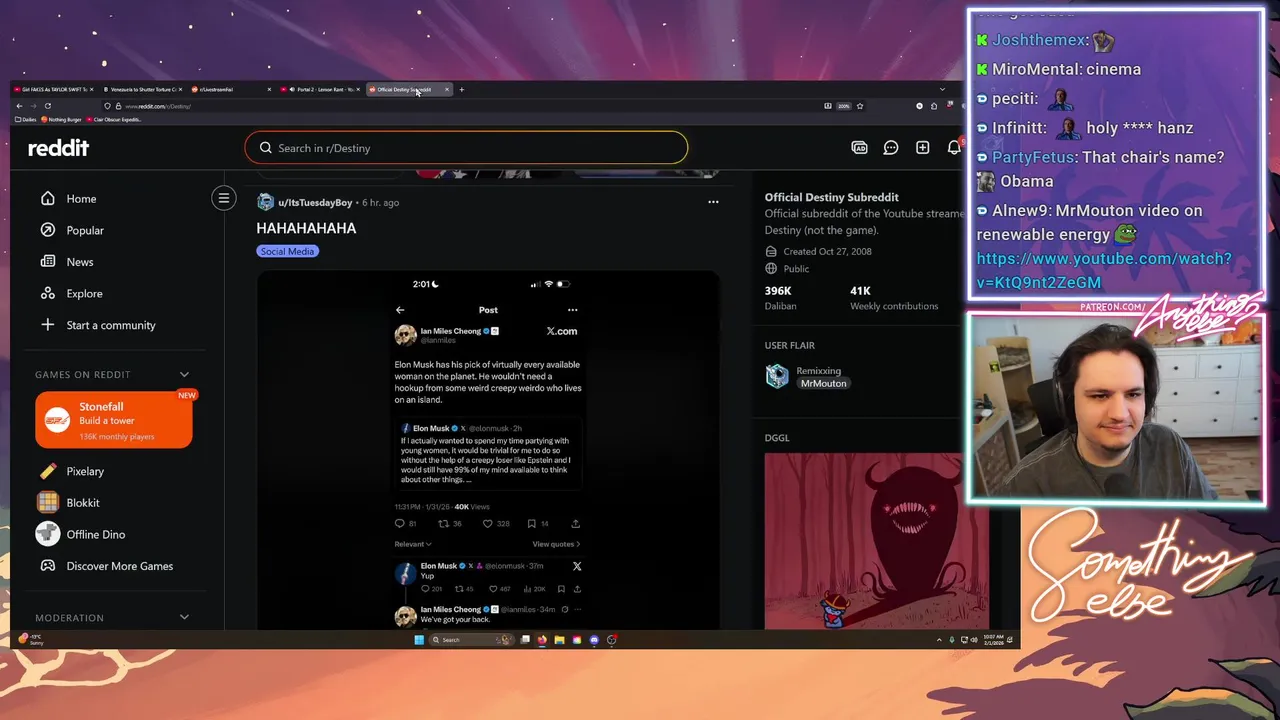Click the volume icon in system tray
The image size is (1280, 720).
(x=974, y=640)
